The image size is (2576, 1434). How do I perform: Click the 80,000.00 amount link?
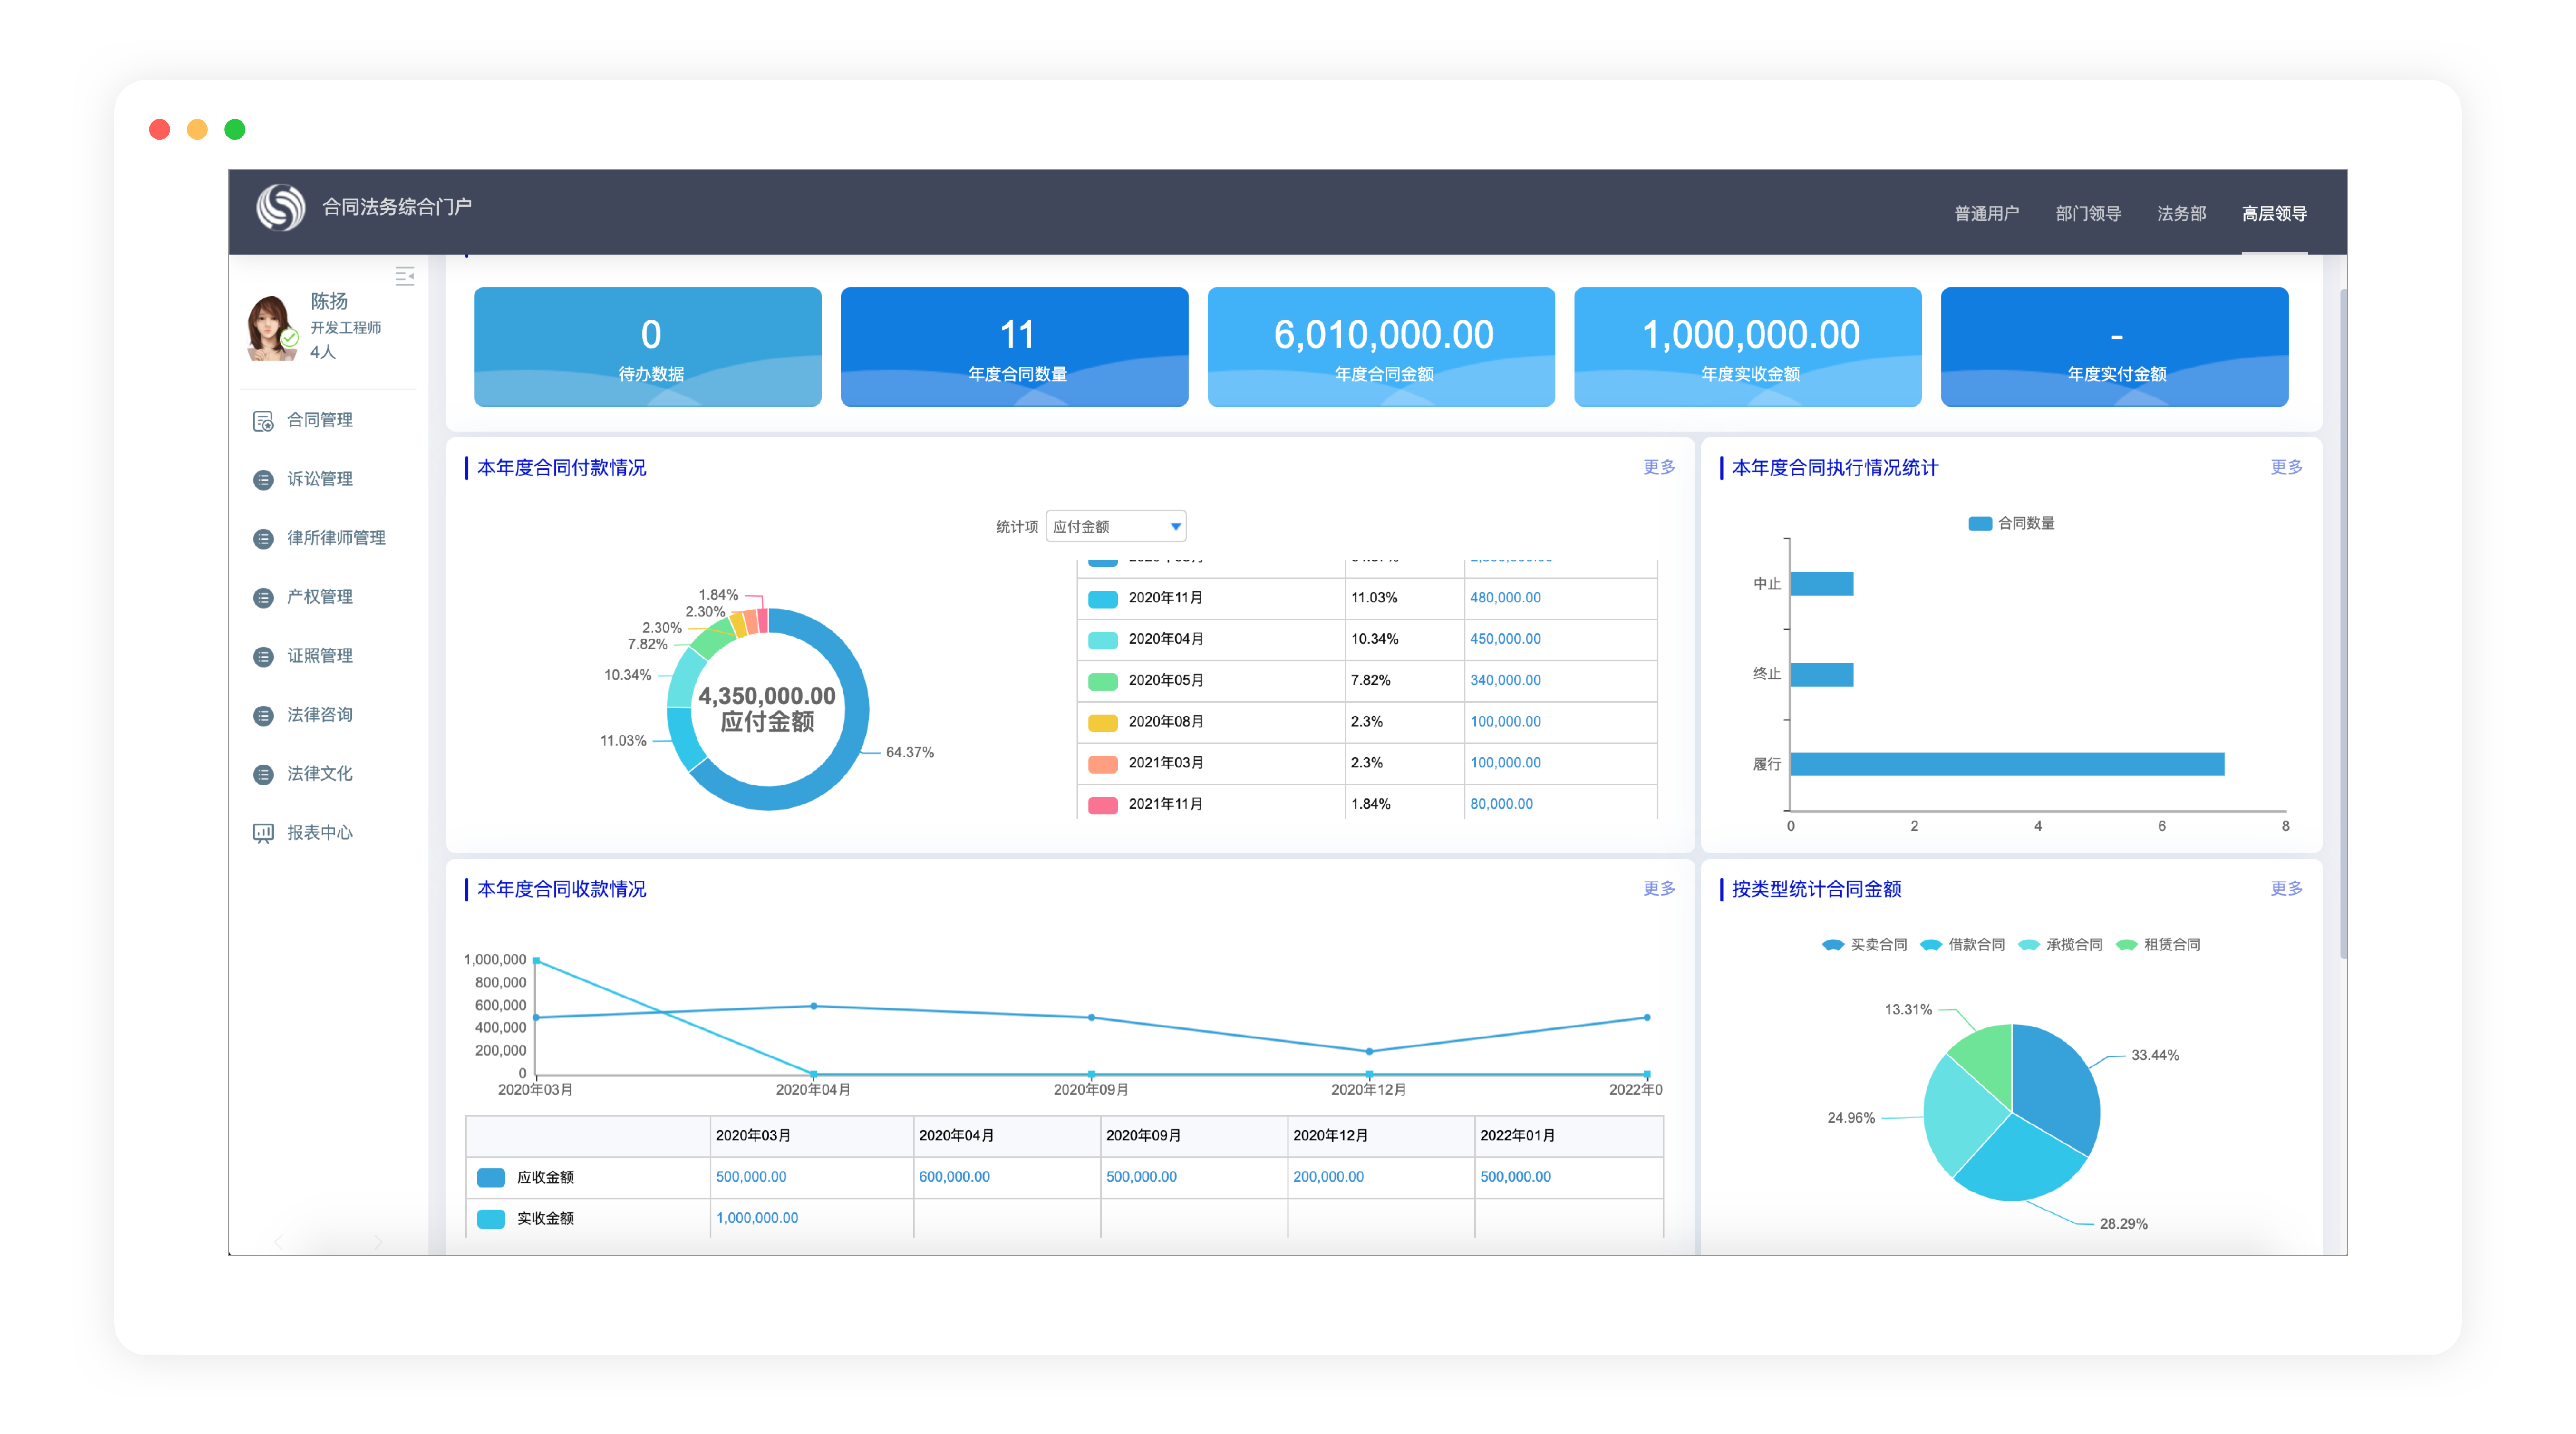coord(1501,804)
